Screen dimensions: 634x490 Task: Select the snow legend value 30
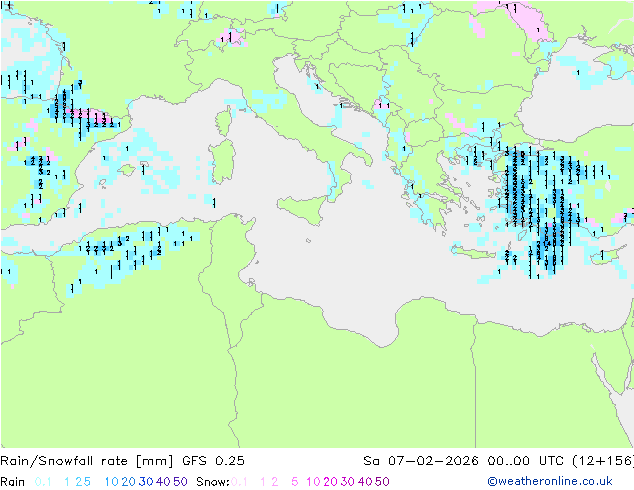click(x=348, y=482)
